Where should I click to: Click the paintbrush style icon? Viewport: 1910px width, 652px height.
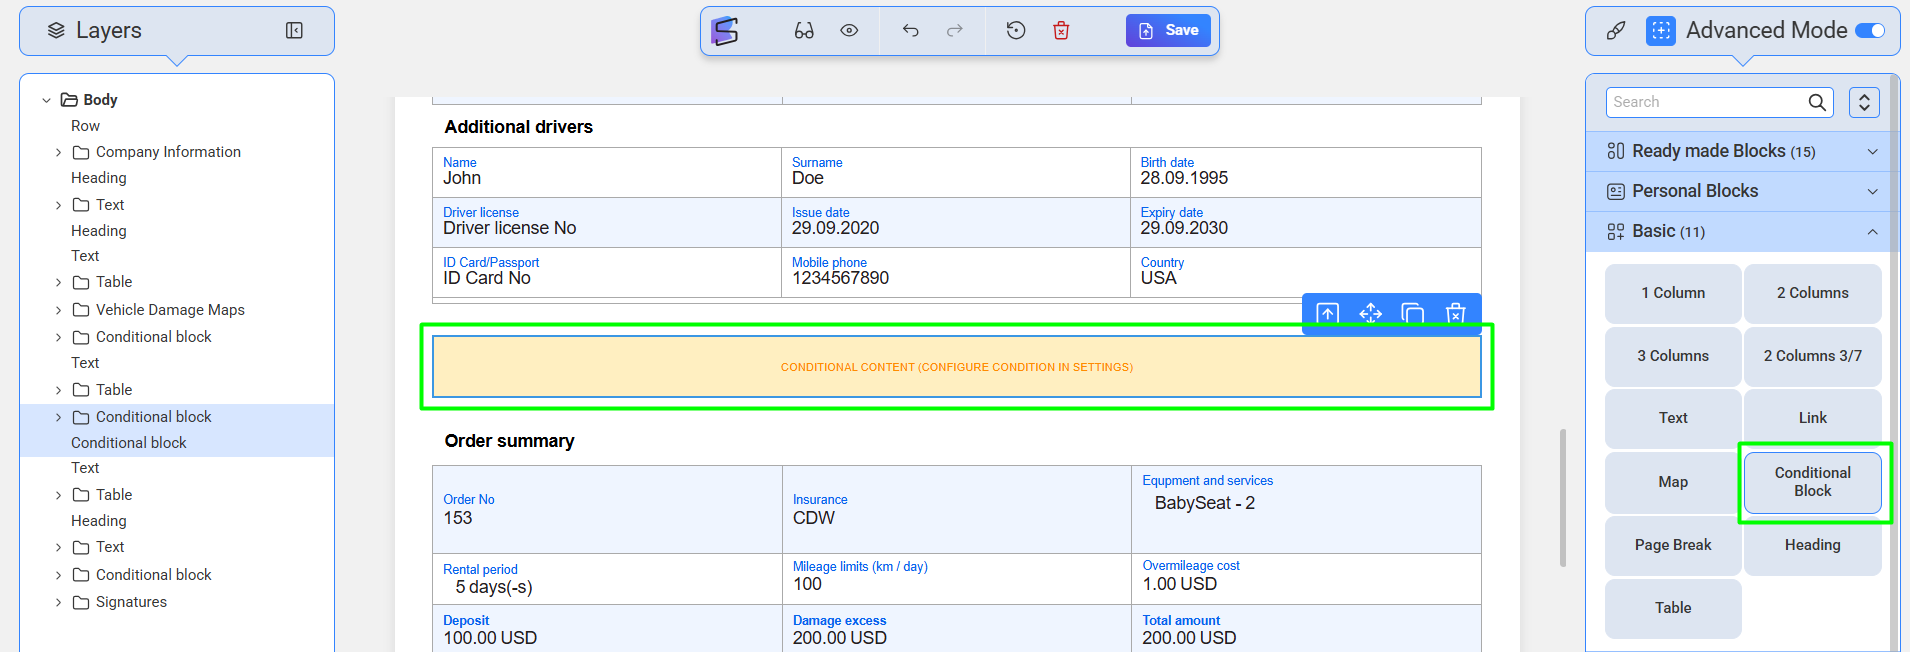1615,31
